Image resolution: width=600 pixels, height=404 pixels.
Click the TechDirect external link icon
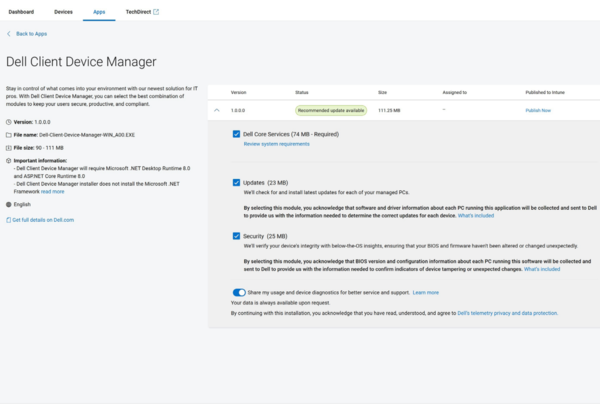click(155, 12)
